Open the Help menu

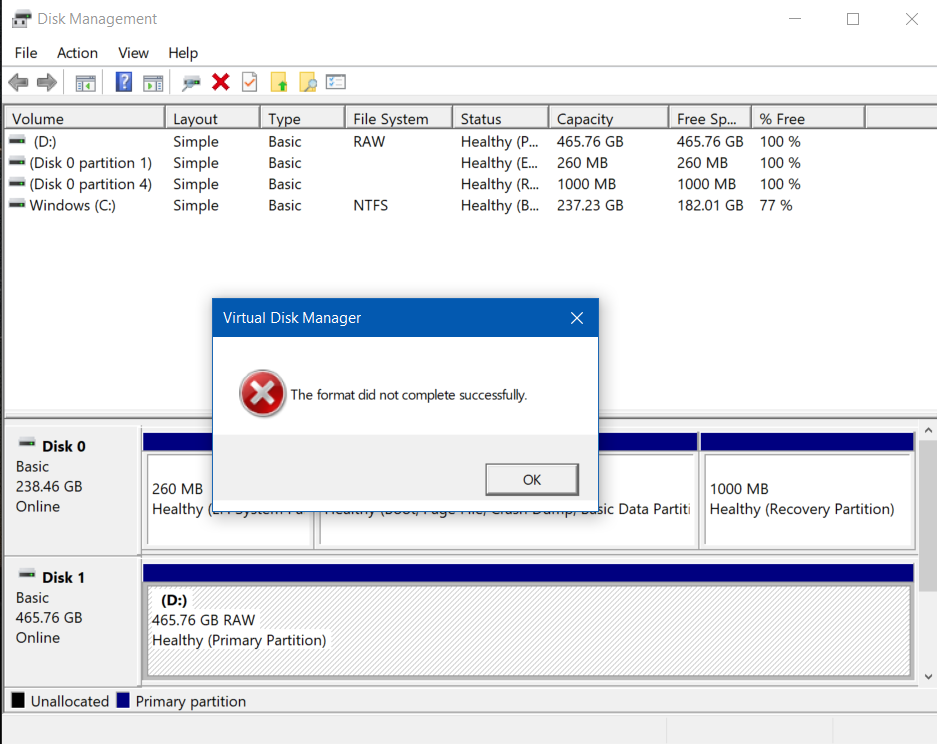pyautogui.click(x=183, y=53)
